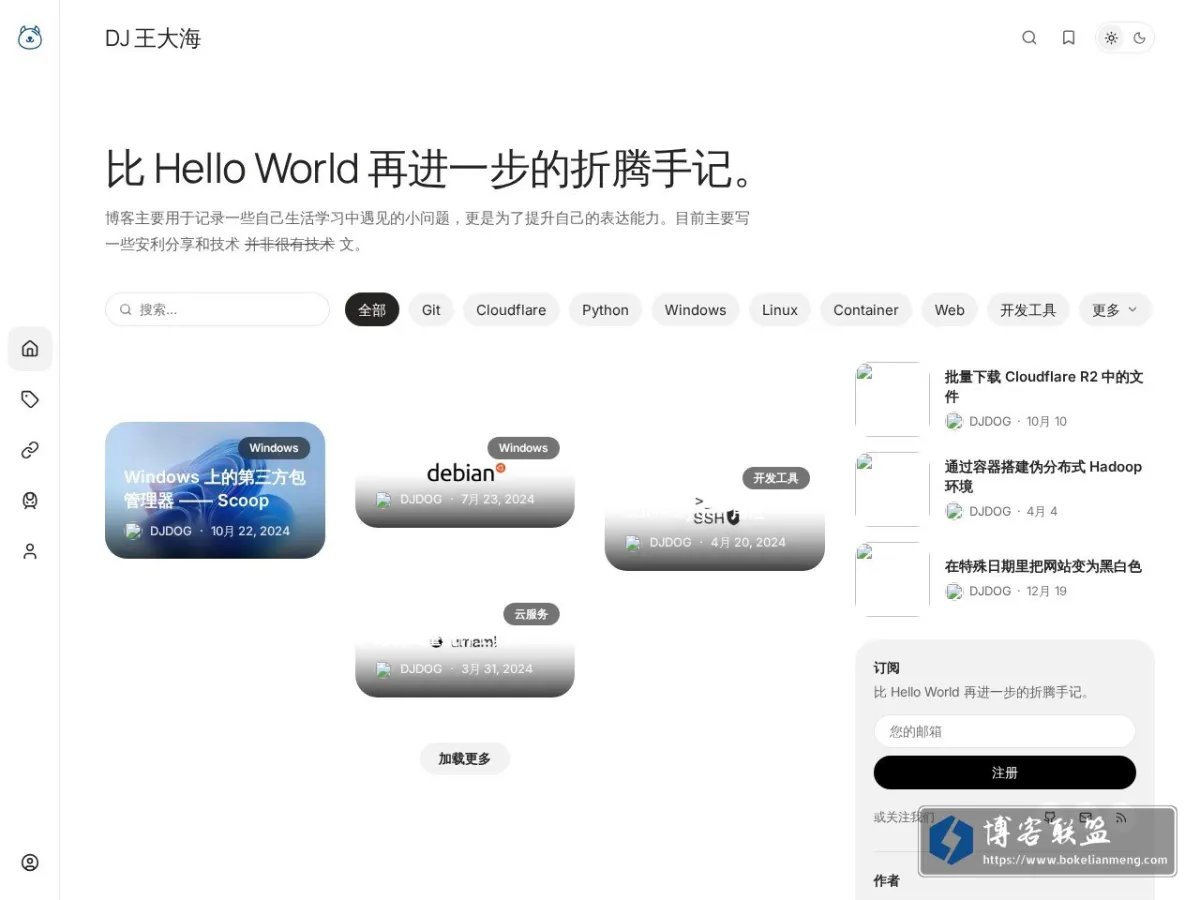Open the Scoop package manager post card
The image size is (1200, 900).
[215, 490]
